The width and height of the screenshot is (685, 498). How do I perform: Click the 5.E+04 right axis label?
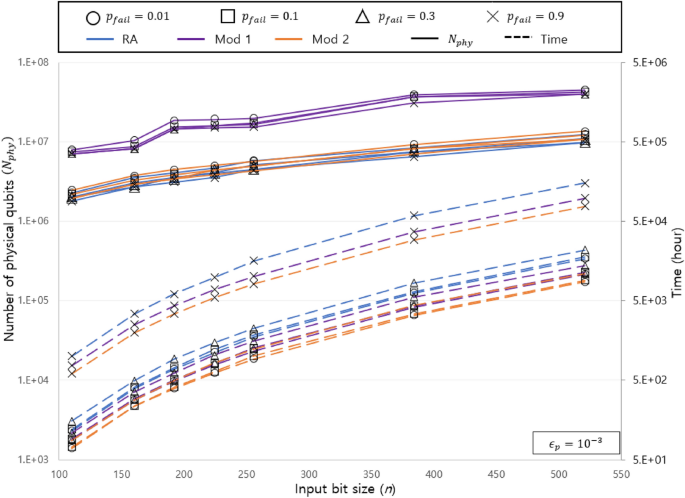tap(650, 221)
